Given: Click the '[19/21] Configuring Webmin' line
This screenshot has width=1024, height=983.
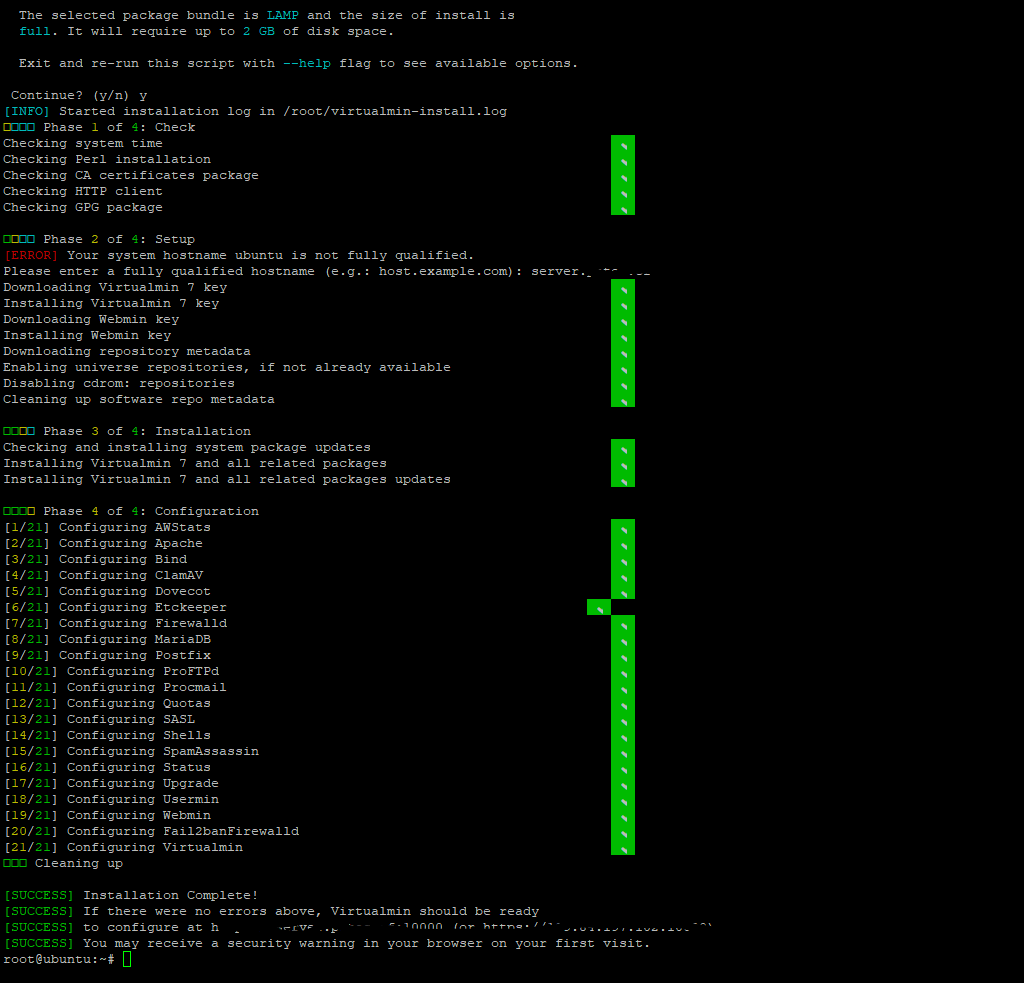Looking at the screenshot, I should (x=107, y=815).
